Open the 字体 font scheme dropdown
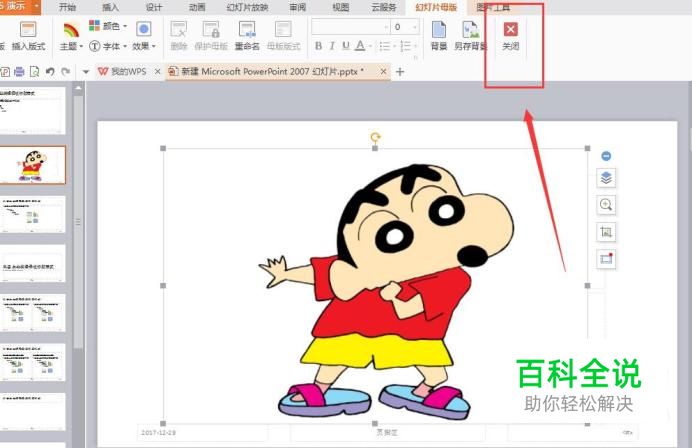 108,46
